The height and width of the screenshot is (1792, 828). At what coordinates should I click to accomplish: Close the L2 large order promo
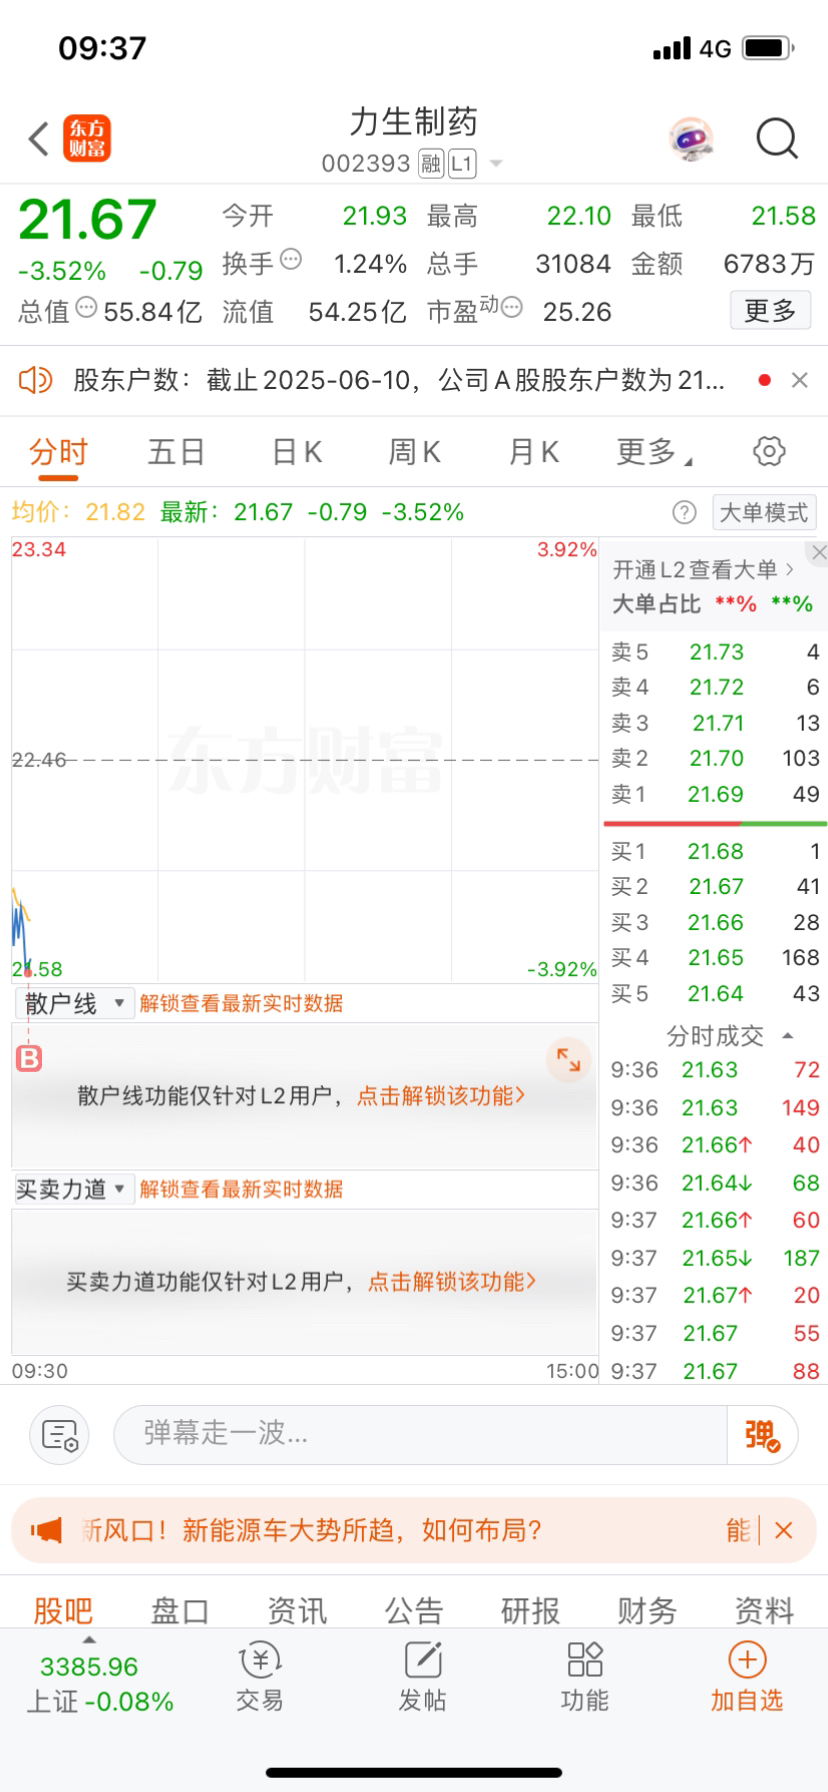(x=819, y=553)
